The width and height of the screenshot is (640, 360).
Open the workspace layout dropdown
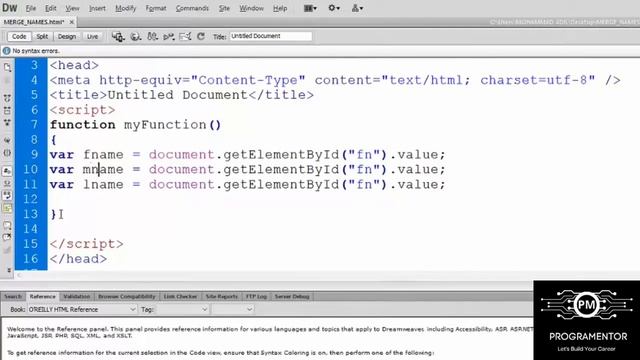point(310,8)
